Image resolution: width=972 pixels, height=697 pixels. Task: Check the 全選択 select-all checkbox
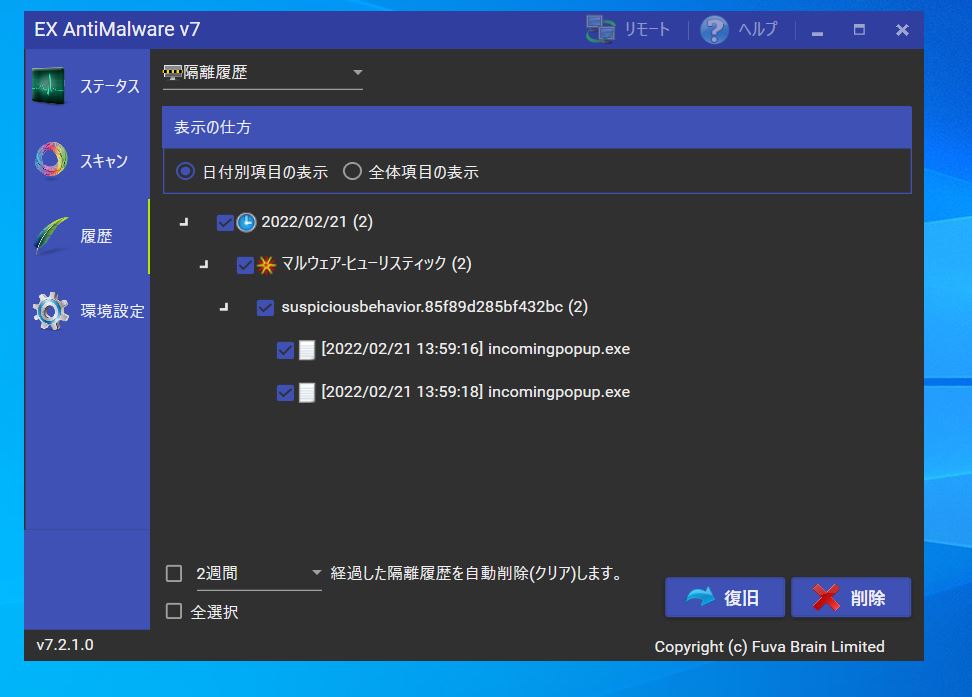coord(174,611)
